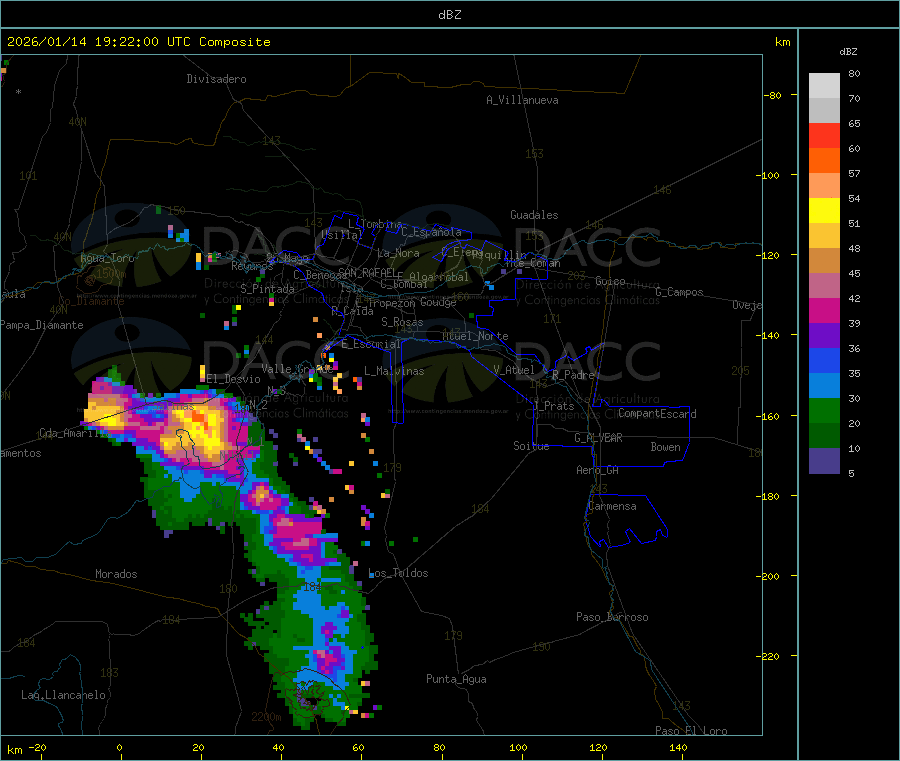The image size is (900, 761).
Task: Click the Divisadero map label
Action: (216, 79)
